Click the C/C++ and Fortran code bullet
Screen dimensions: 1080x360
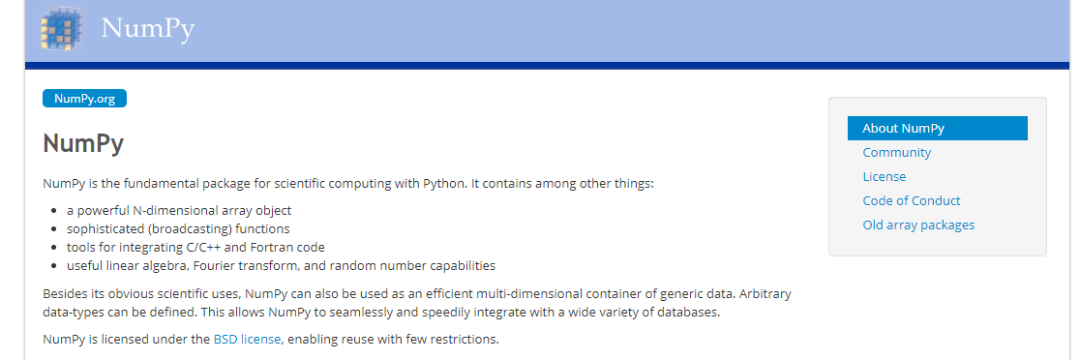[x=196, y=246]
